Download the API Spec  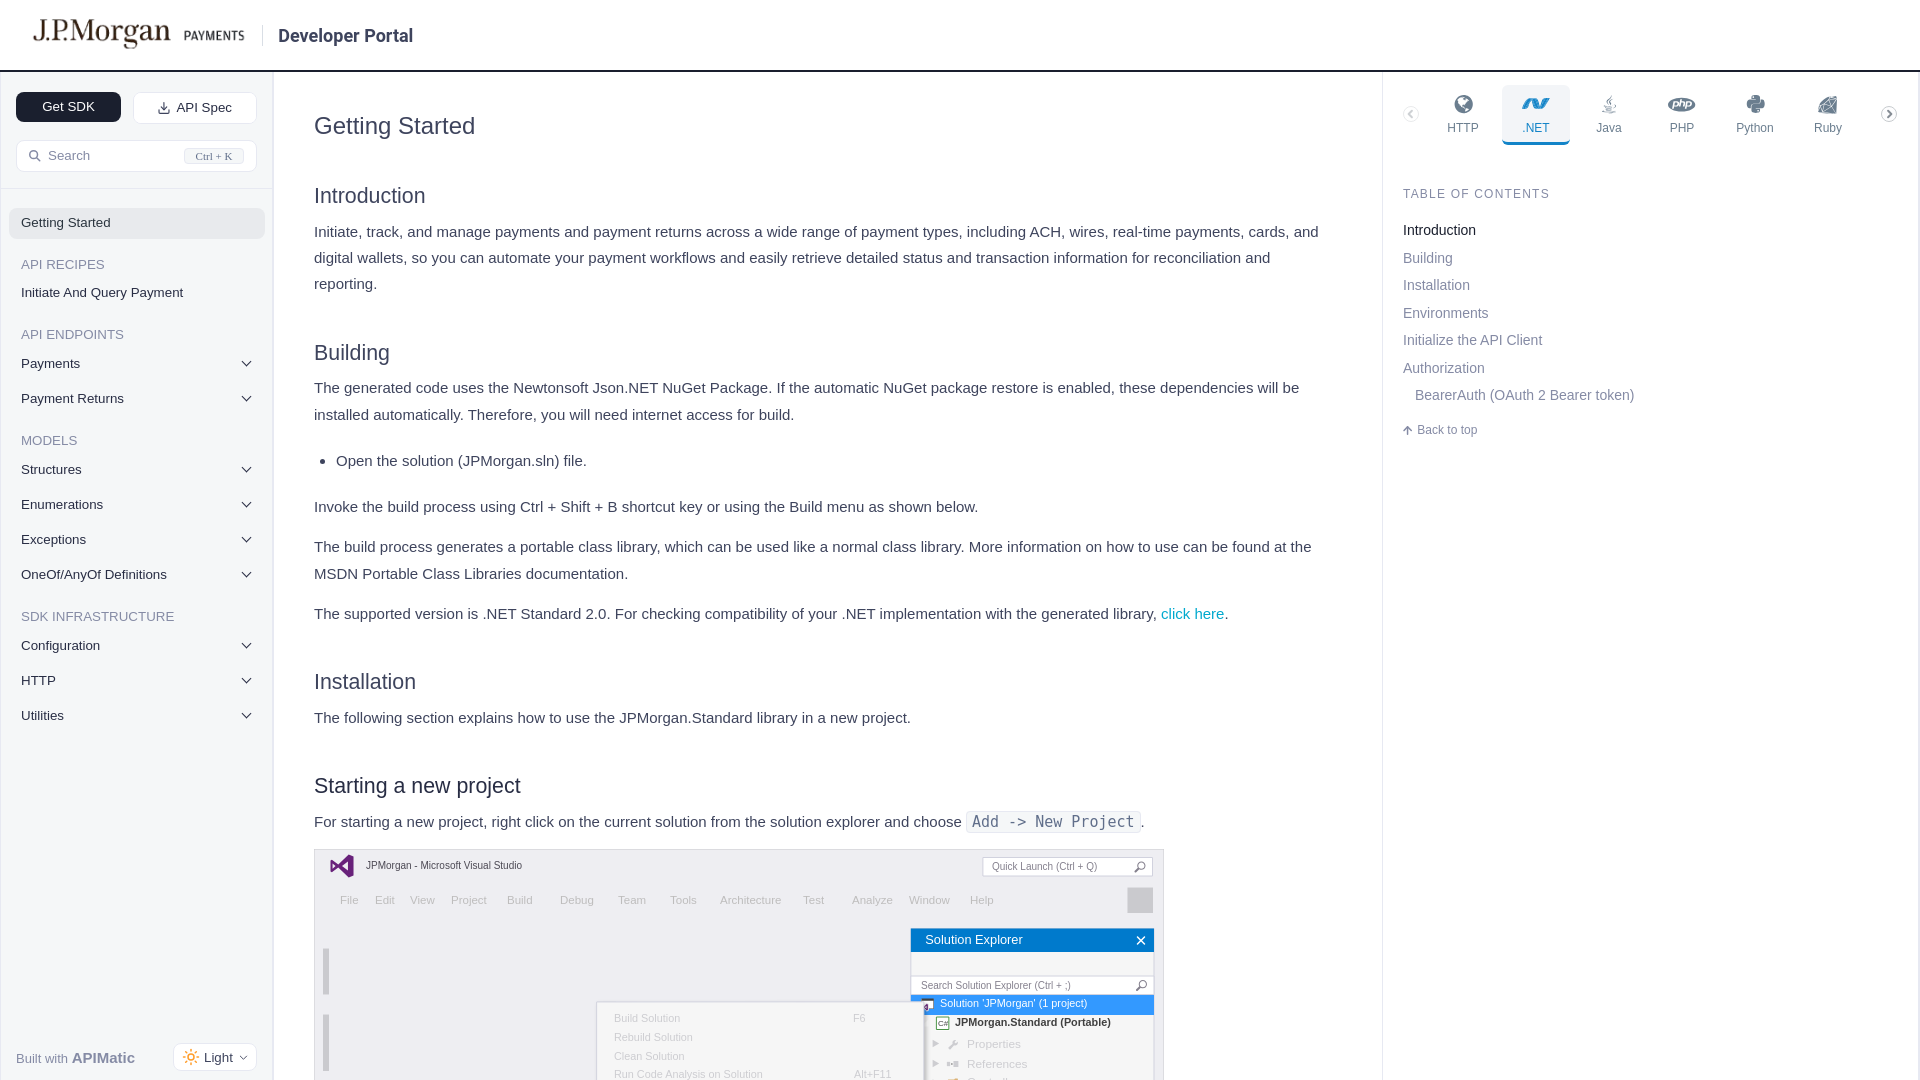pos(195,108)
